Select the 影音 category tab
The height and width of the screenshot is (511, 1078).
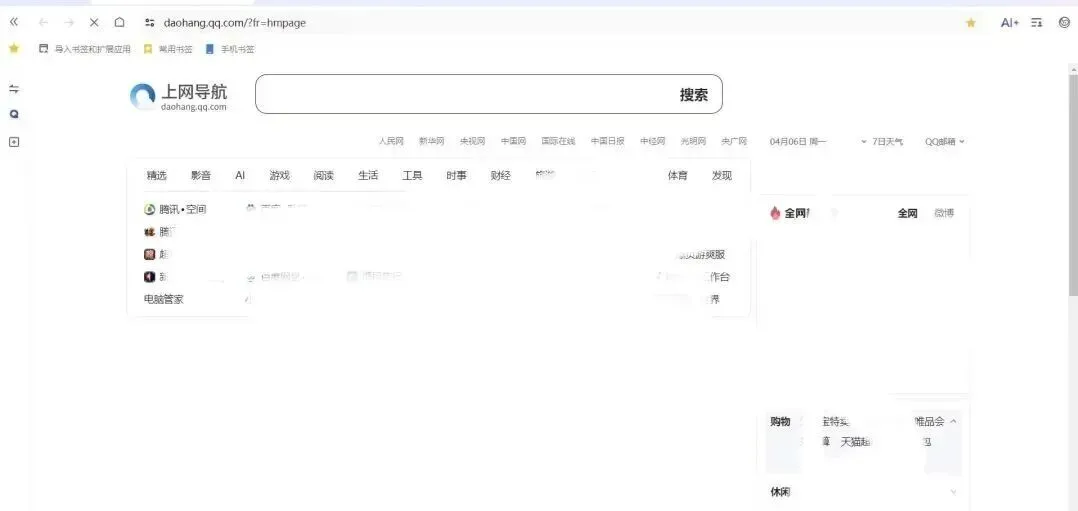(x=201, y=175)
